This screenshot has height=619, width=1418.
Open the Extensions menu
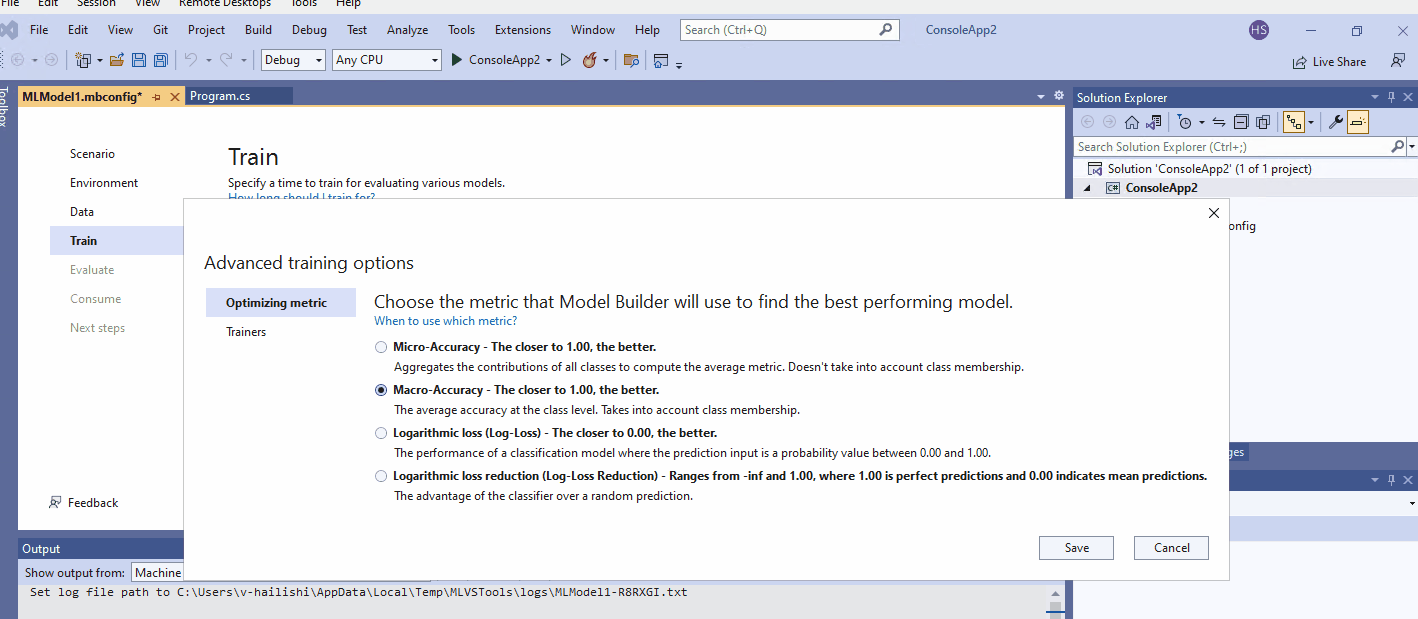click(x=522, y=30)
